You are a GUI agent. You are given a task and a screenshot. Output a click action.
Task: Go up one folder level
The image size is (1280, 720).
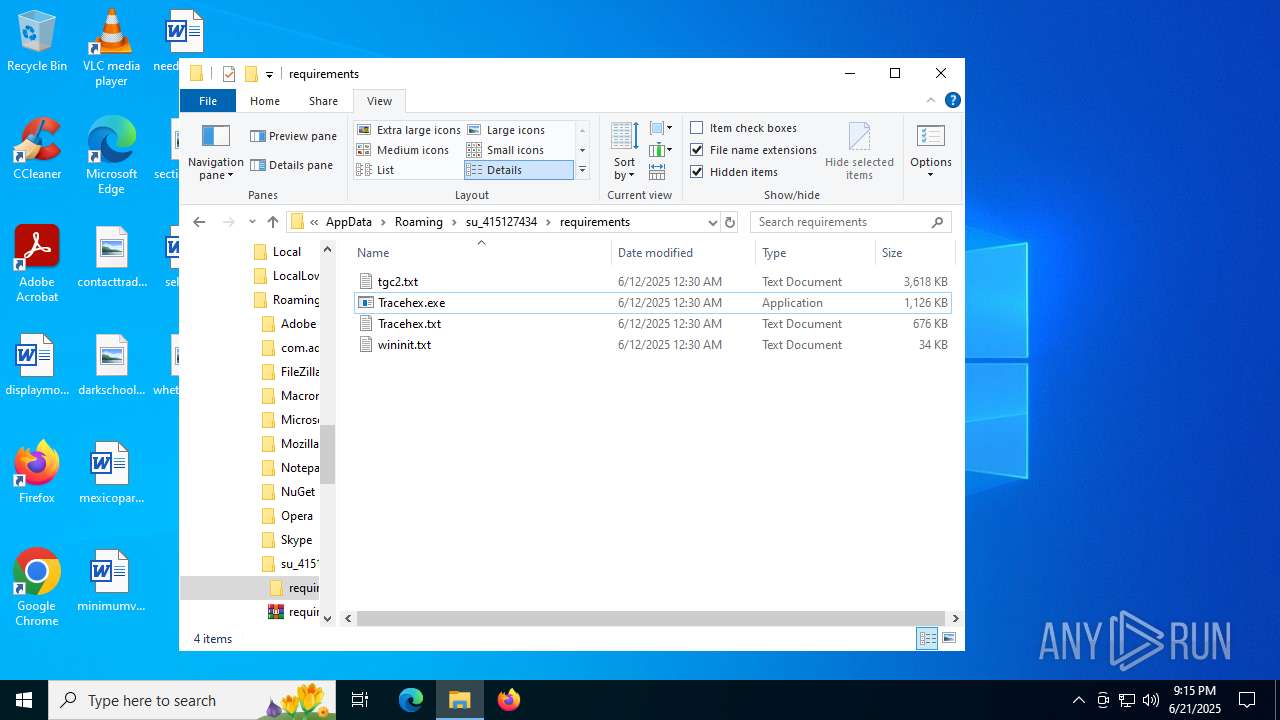272,222
